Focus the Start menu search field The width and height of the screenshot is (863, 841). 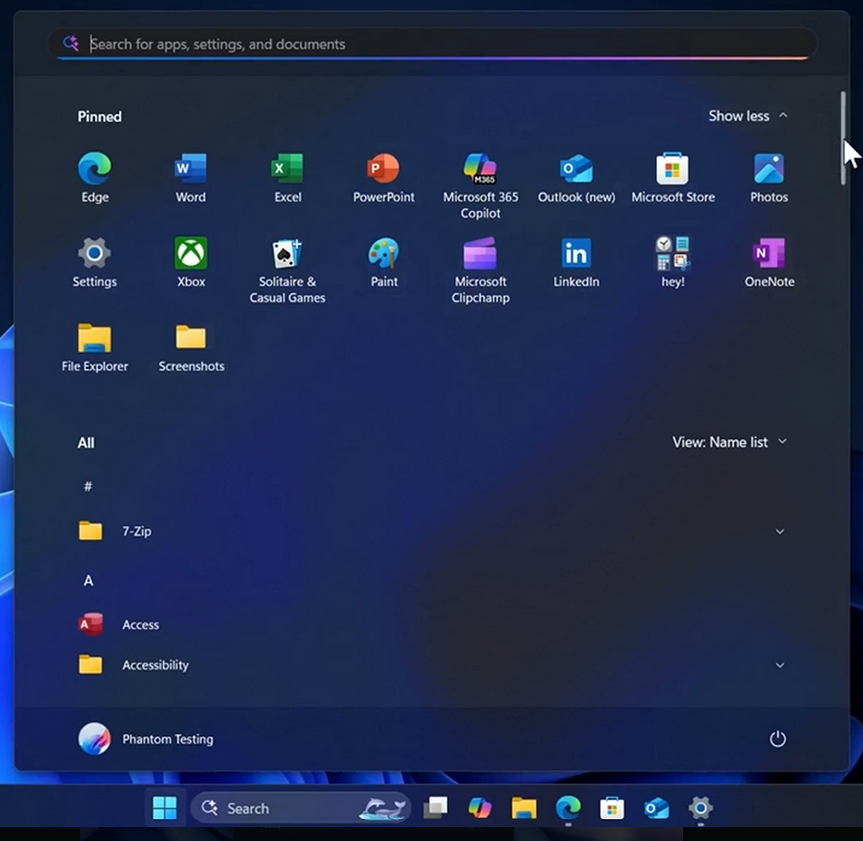point(432,44)
